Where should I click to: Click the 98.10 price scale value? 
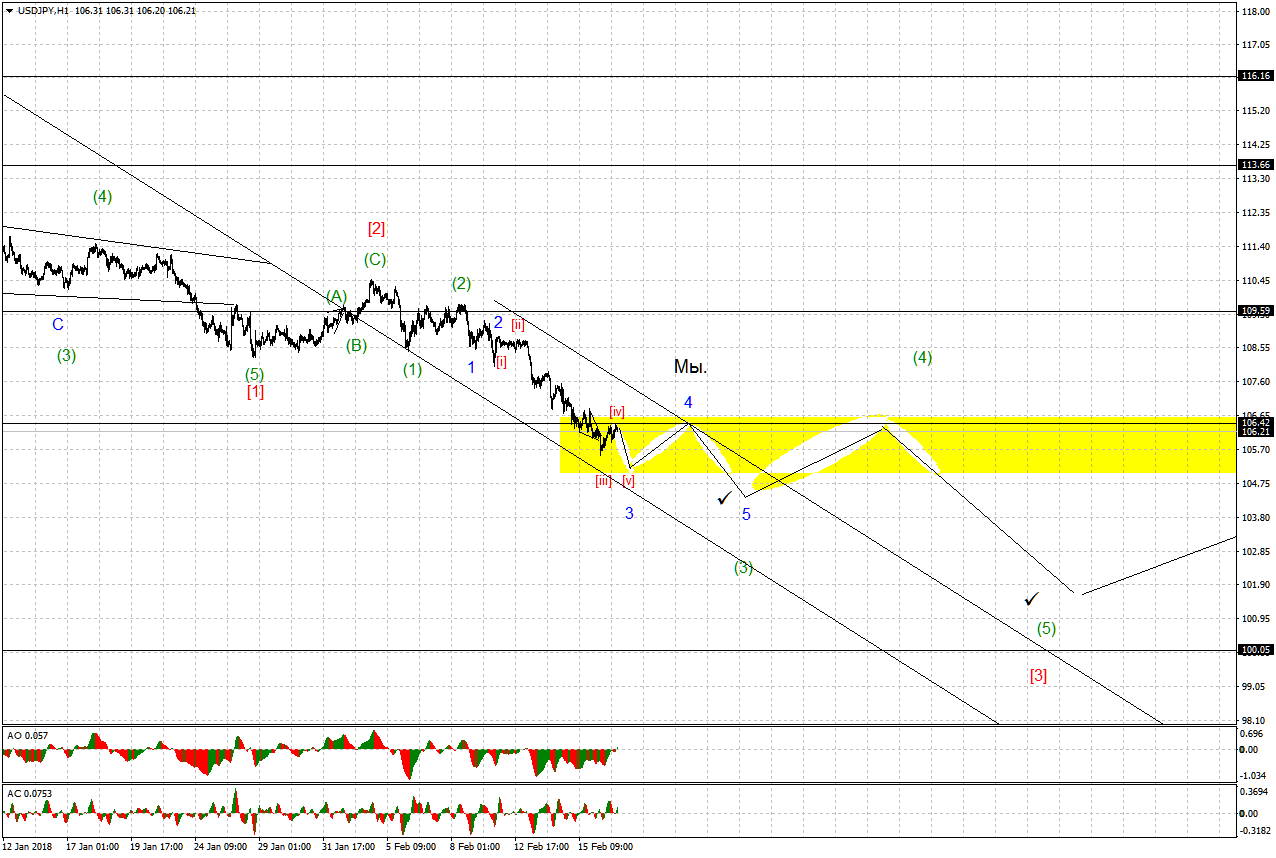pyautogui.click(x=1252, y=720)
